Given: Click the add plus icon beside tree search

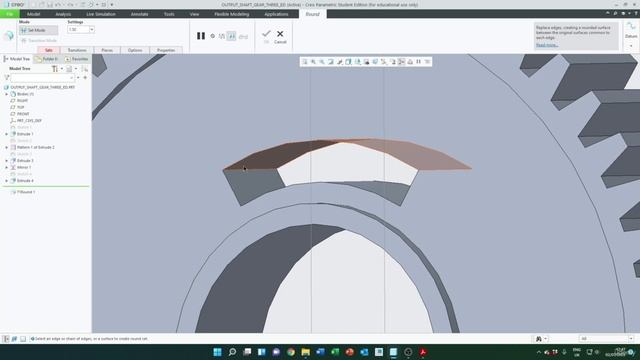Looking at the screenshot, I should tap(85, 77).
